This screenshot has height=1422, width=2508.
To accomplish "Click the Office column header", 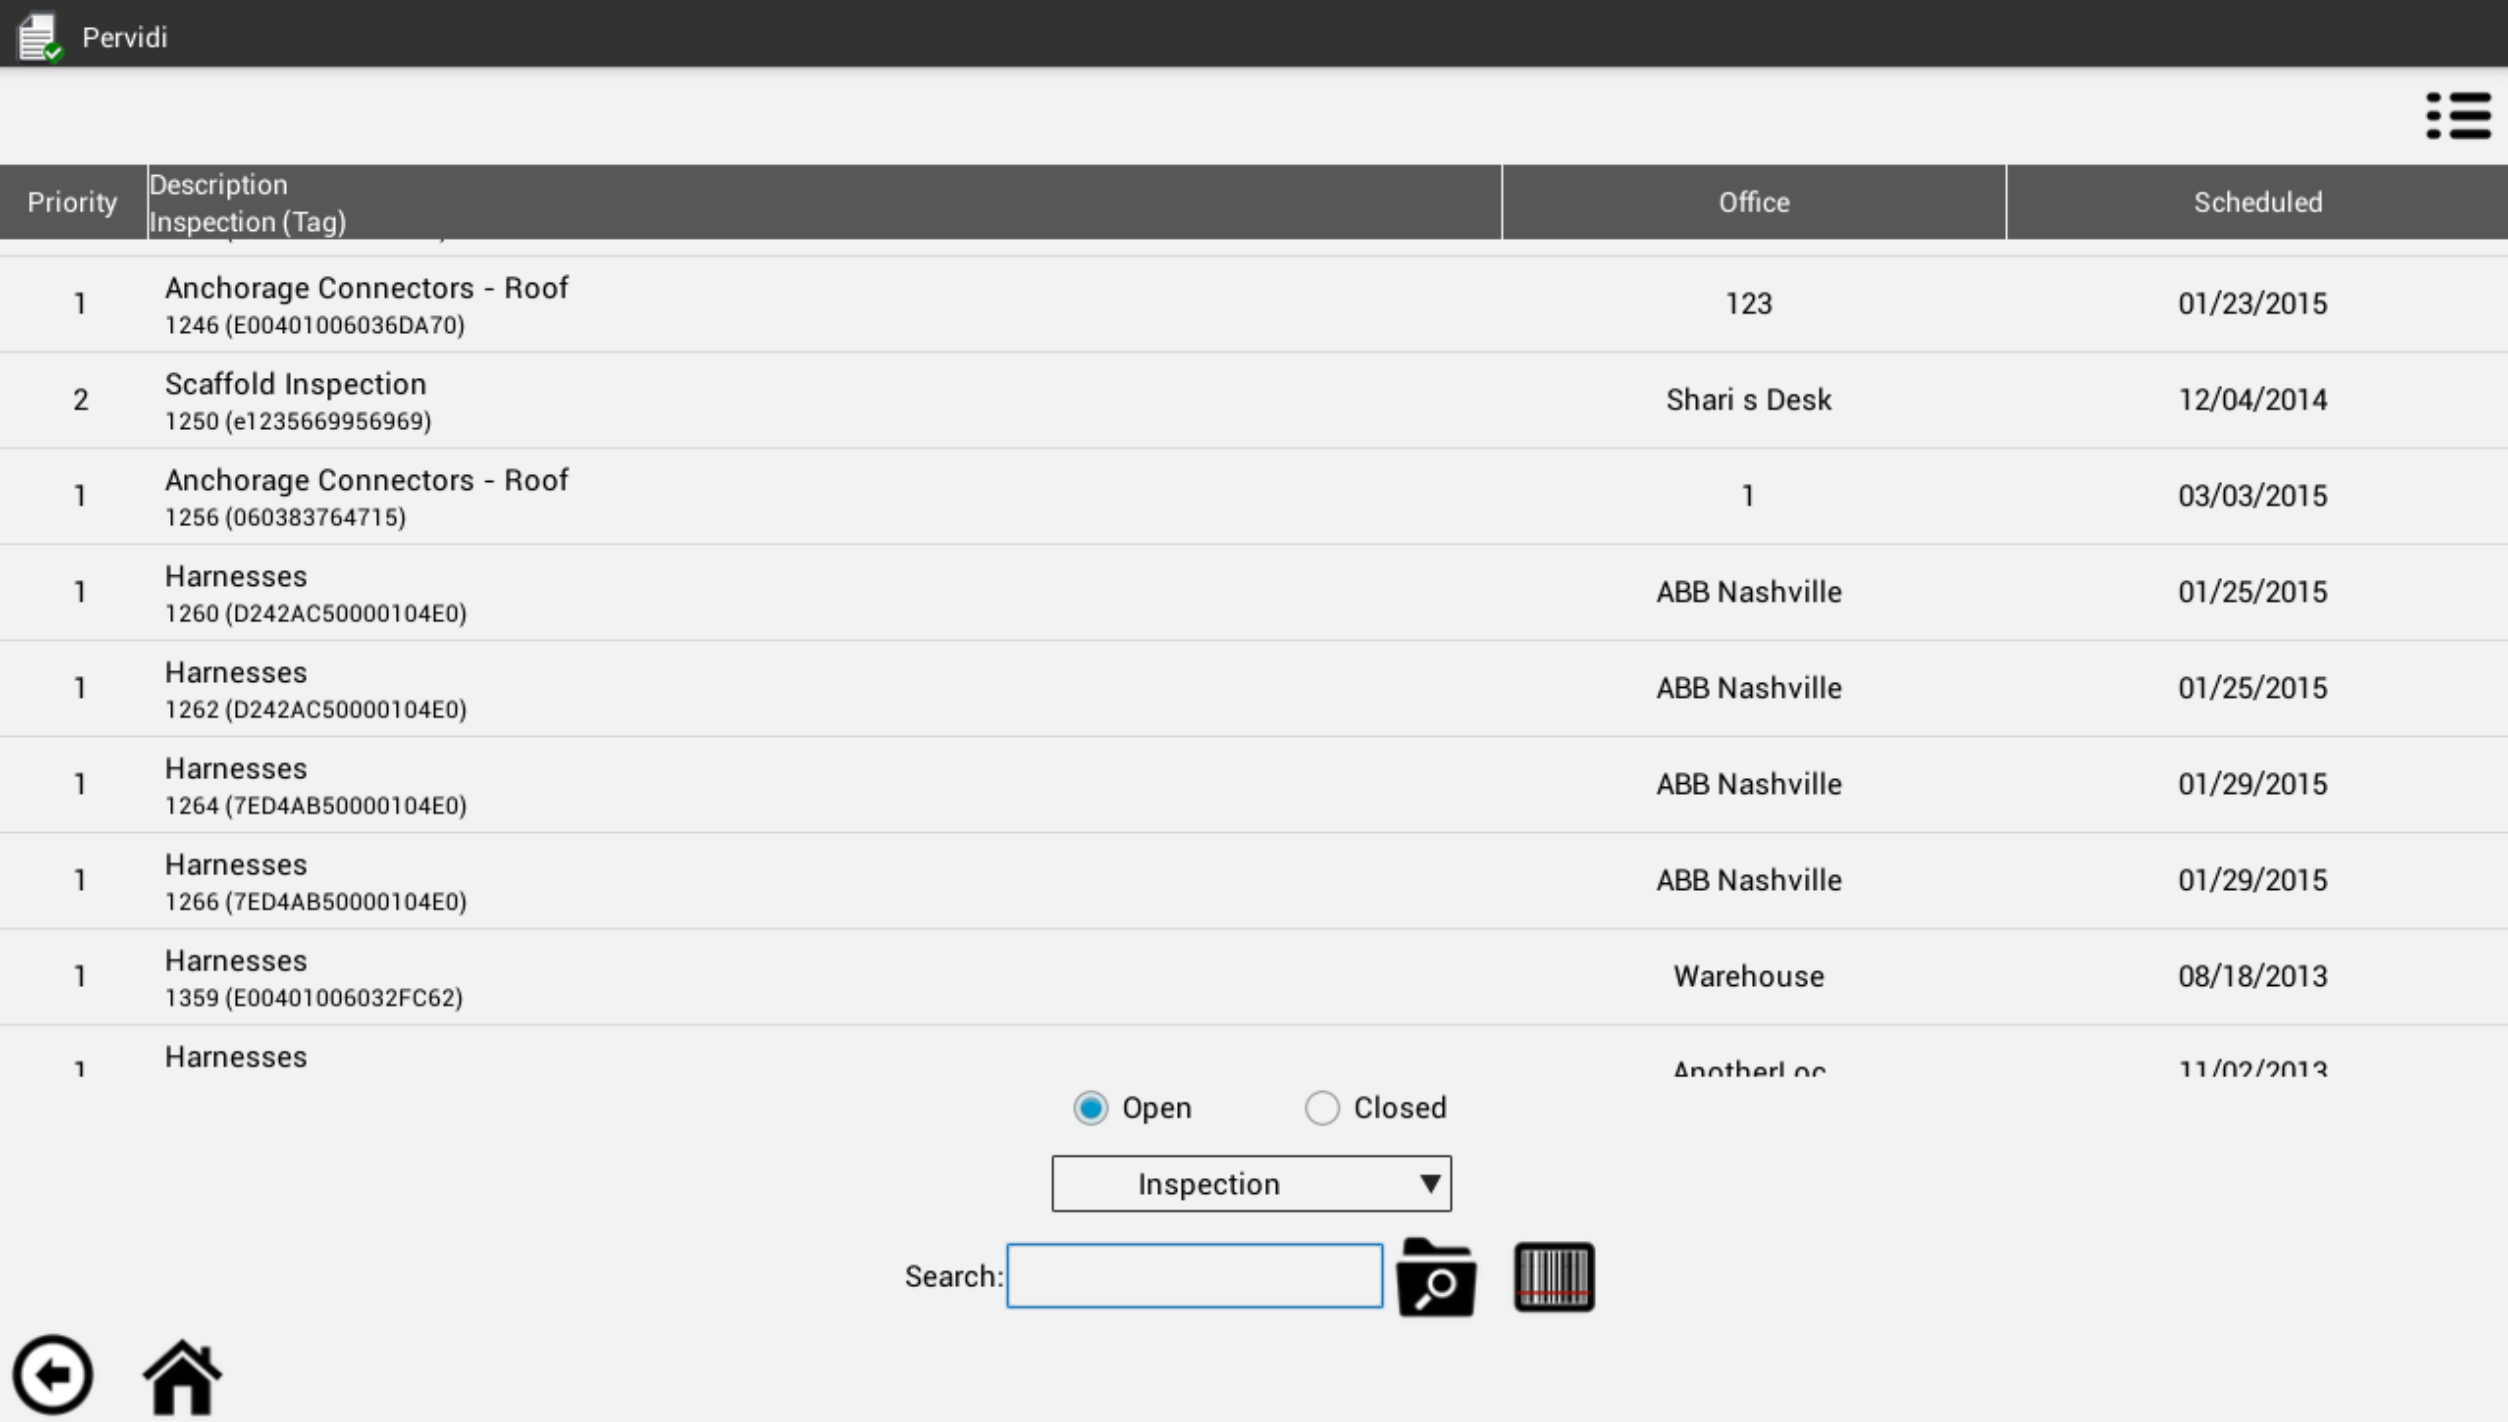I will coord(1753,202).
